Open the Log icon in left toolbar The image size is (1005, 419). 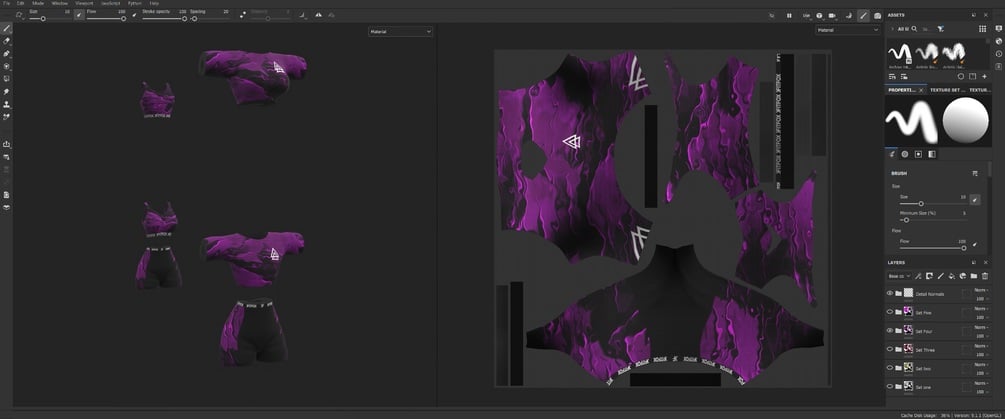click(x=6, y=195)
